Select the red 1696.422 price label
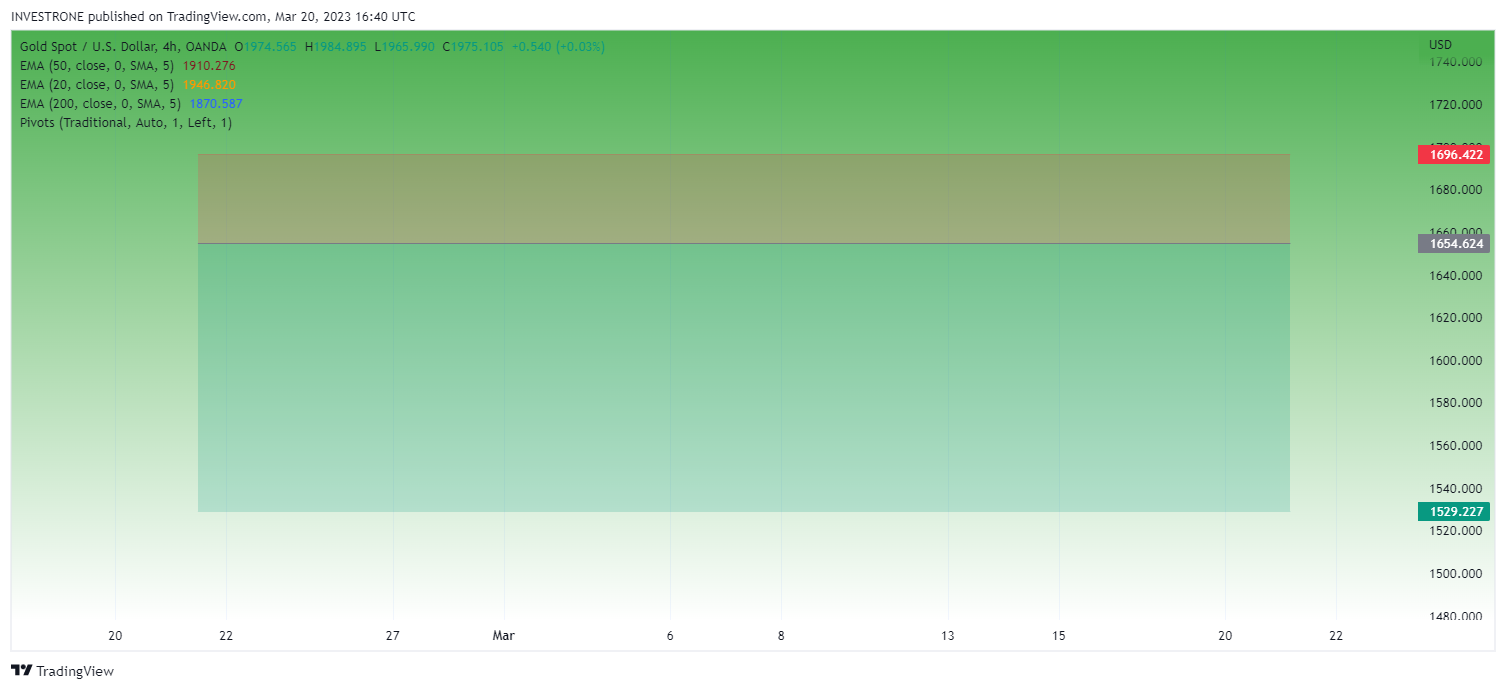1506x690 pixels. [x=1454, y=155]
